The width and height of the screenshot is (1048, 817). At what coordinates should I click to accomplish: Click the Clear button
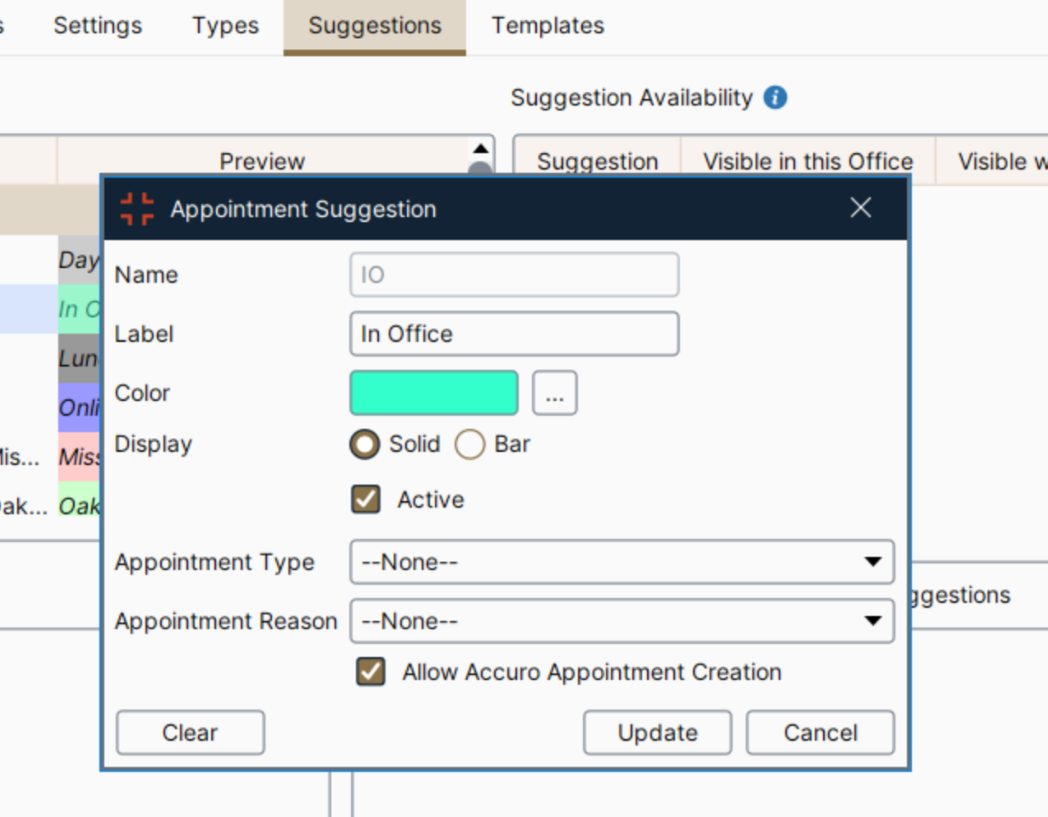tap(190, 733)
